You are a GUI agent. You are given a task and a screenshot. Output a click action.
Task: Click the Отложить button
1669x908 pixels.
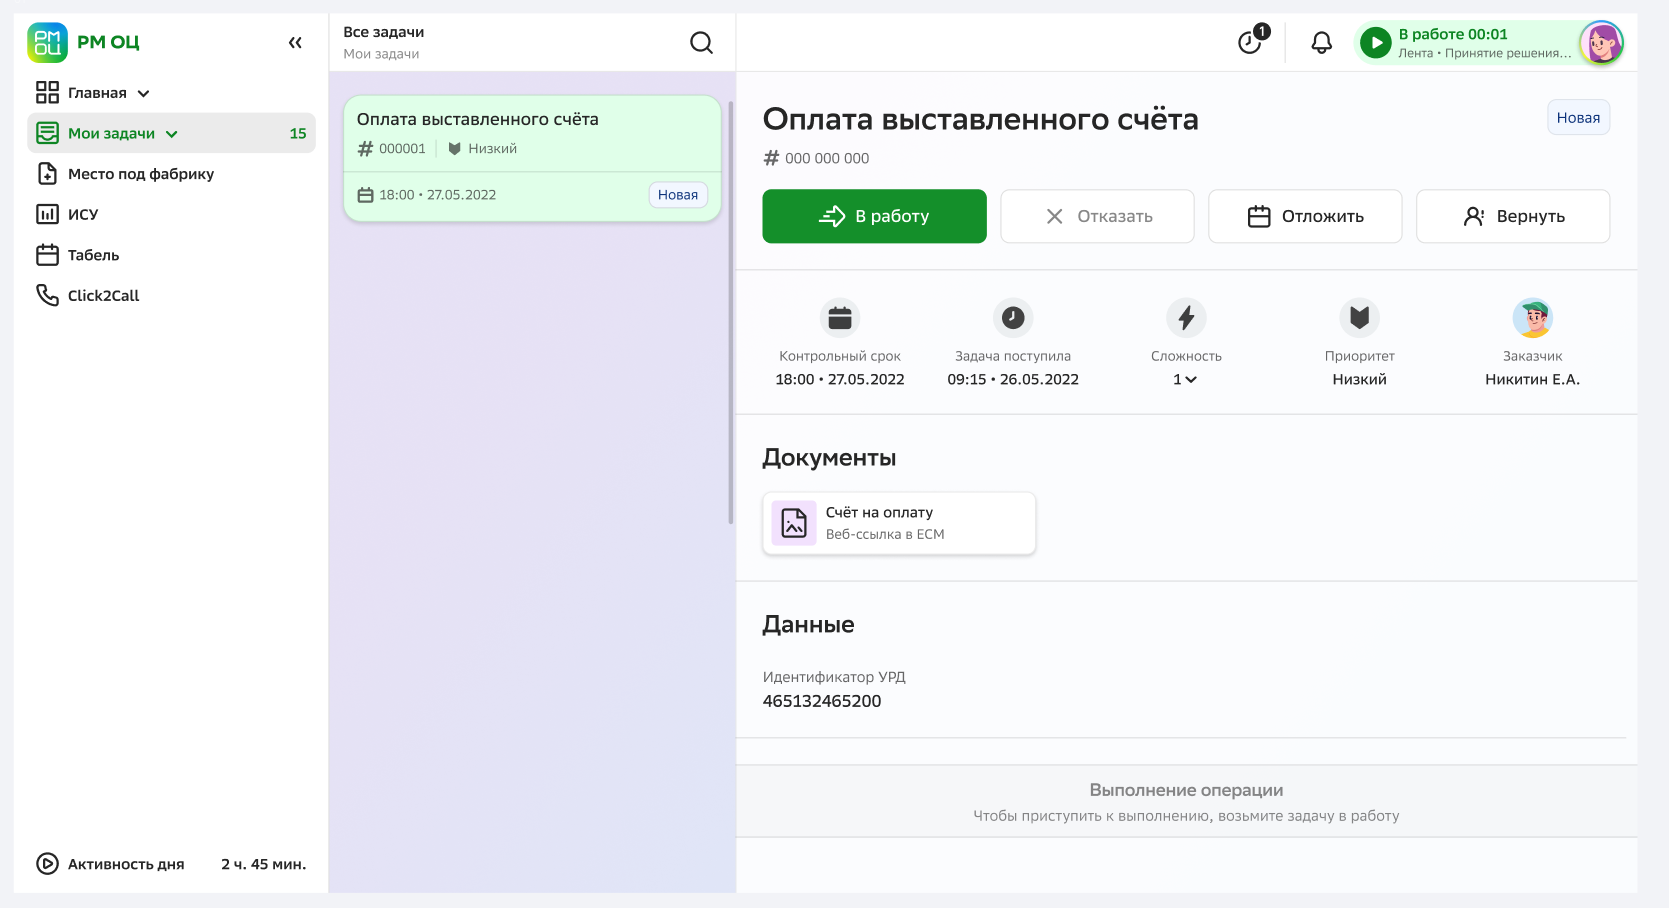click(x=1304, y=216)
